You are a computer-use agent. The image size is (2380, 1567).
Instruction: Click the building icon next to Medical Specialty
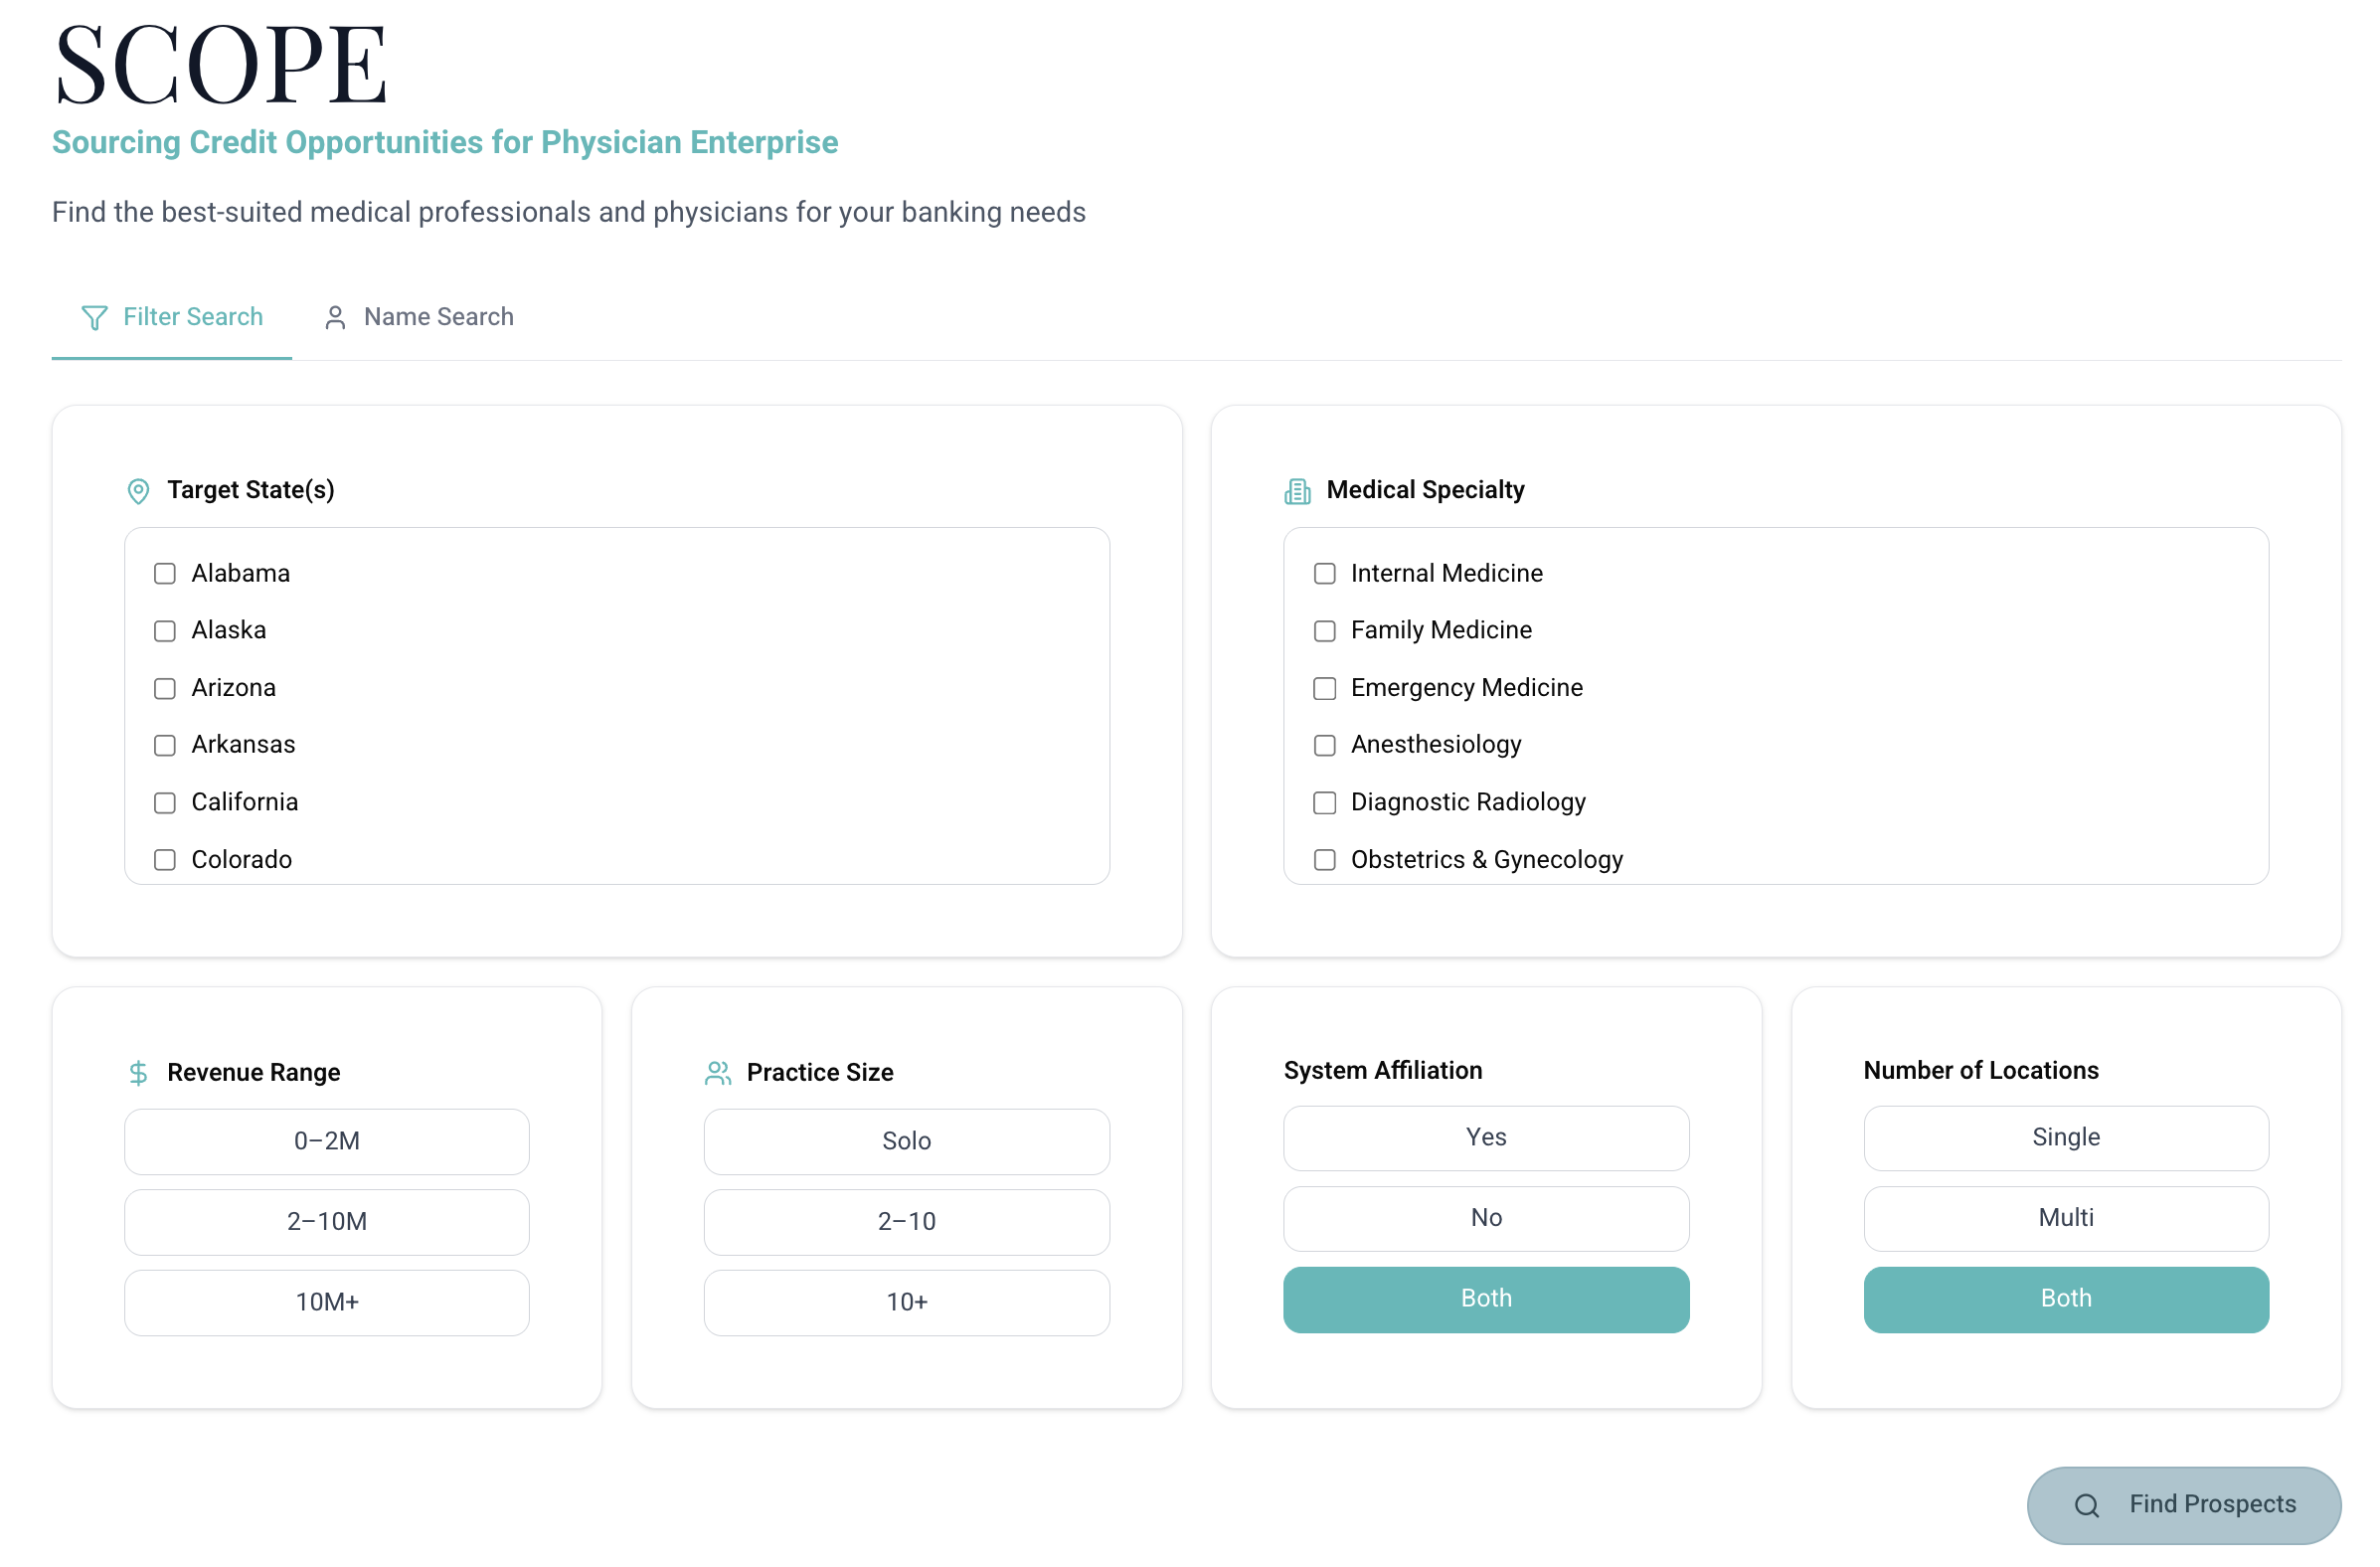tap(1297, 490)
